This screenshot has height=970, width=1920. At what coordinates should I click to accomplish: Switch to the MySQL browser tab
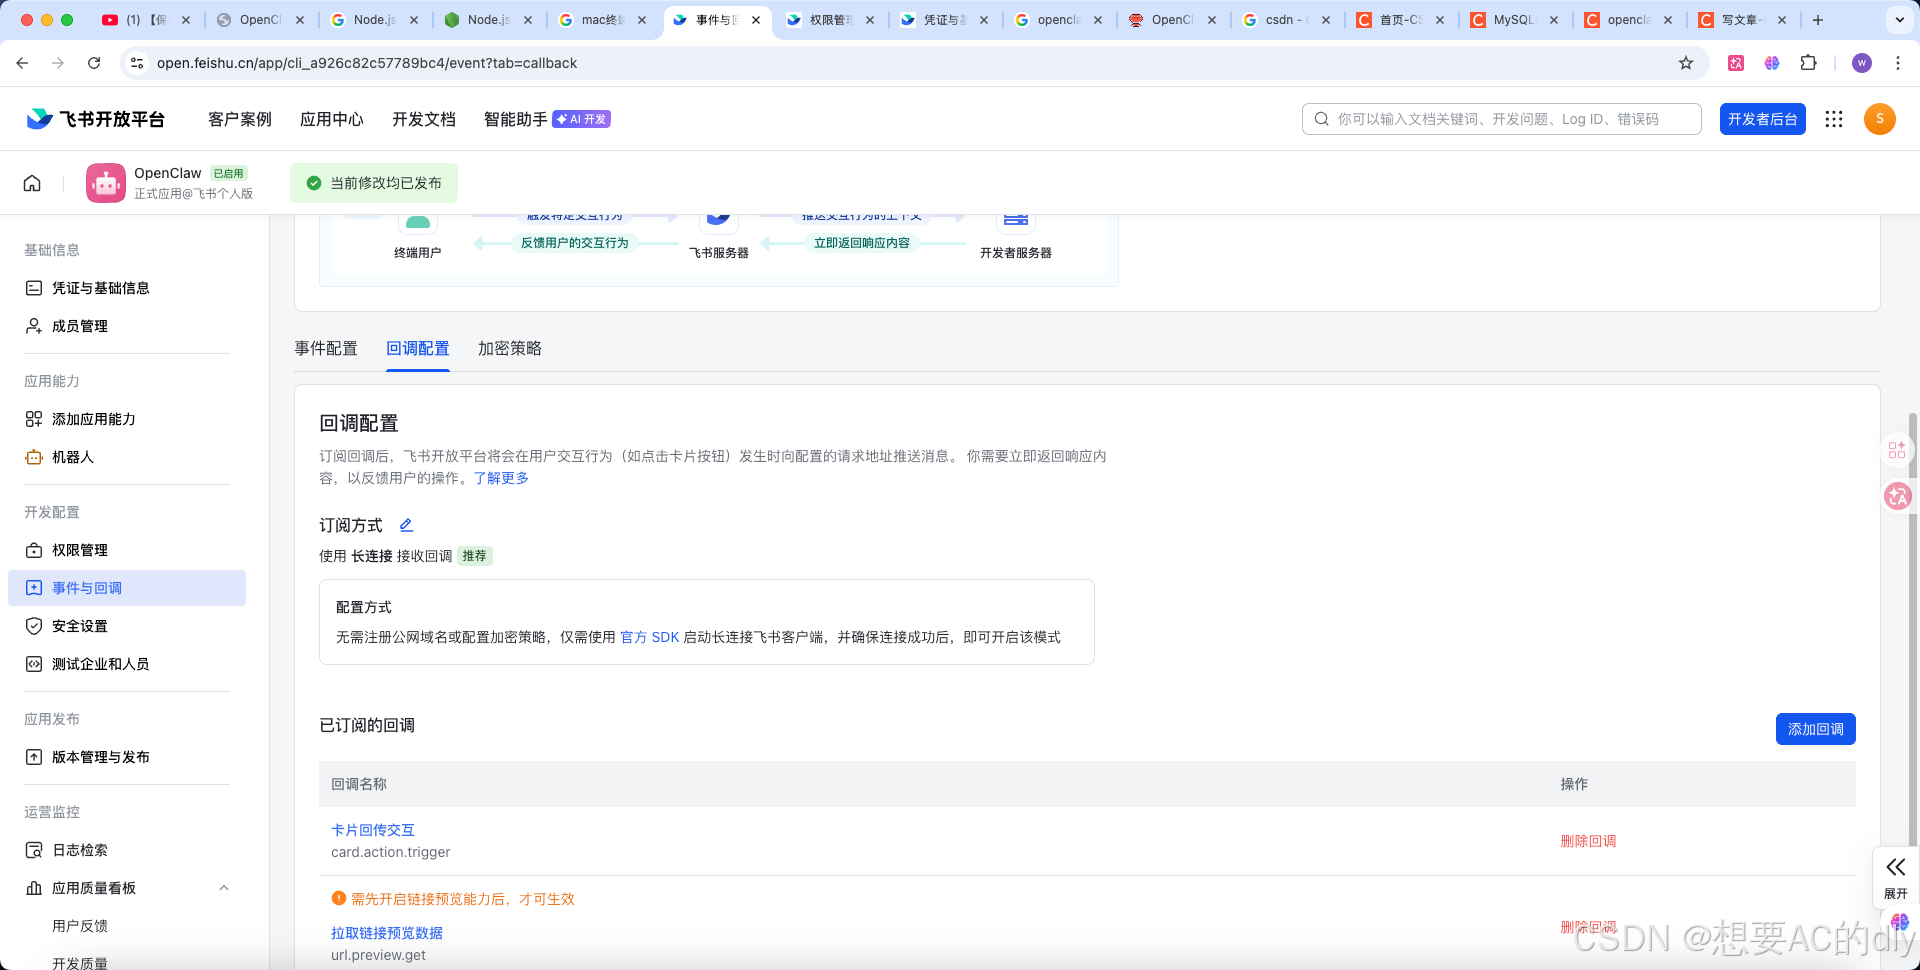pos(1514,20)
